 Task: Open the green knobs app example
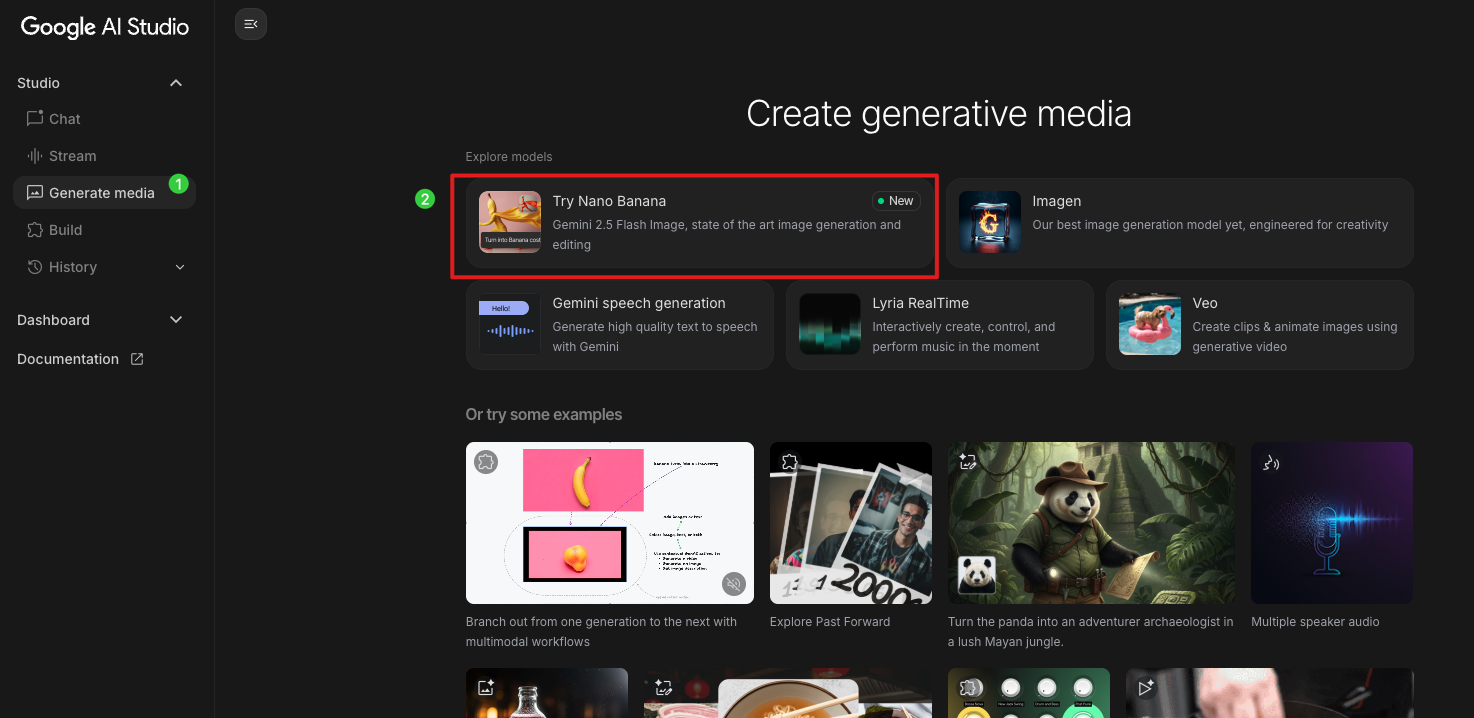[1029, 693]
